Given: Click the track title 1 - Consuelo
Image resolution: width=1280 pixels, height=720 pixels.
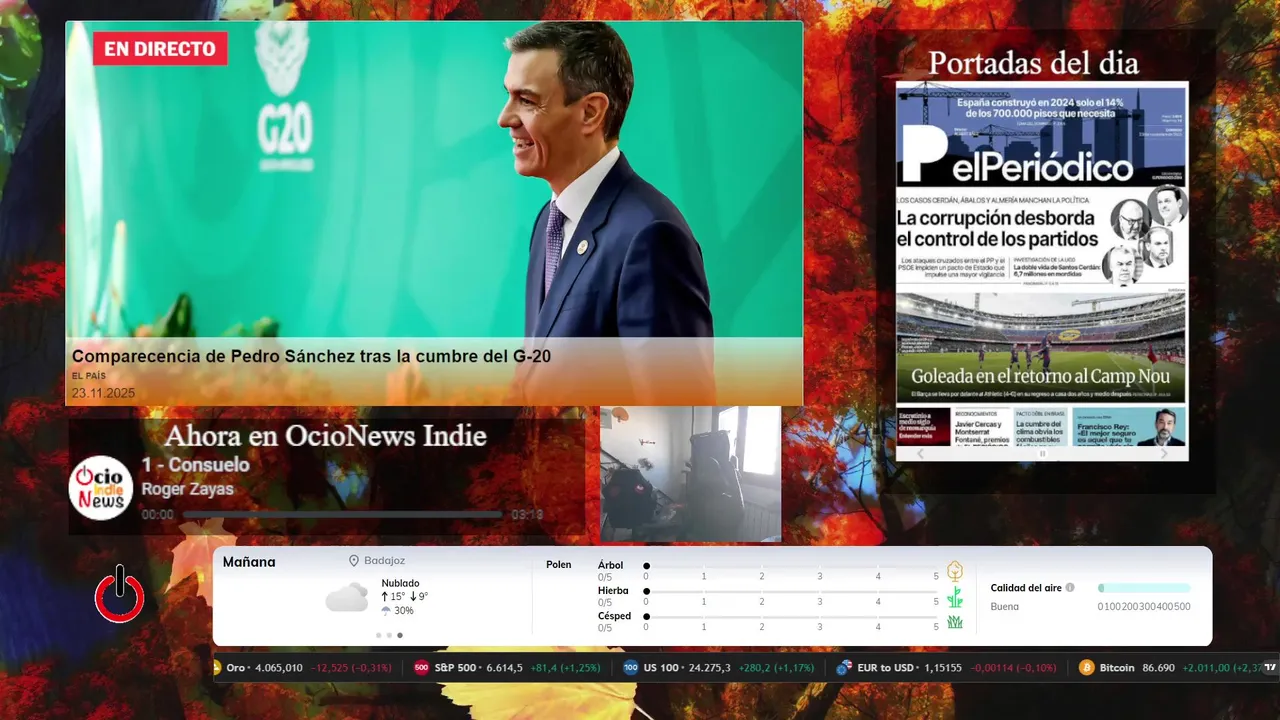Looking at the screenshot, I should tap(195, 465).
